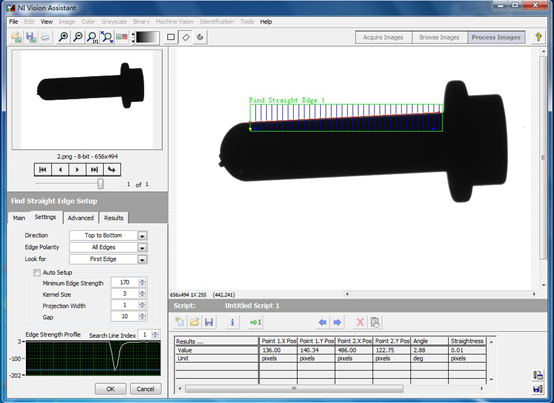The width and height of the screenshot is (554, 403).
Task: Click the red X delete step icon
Action: [360, 322]
